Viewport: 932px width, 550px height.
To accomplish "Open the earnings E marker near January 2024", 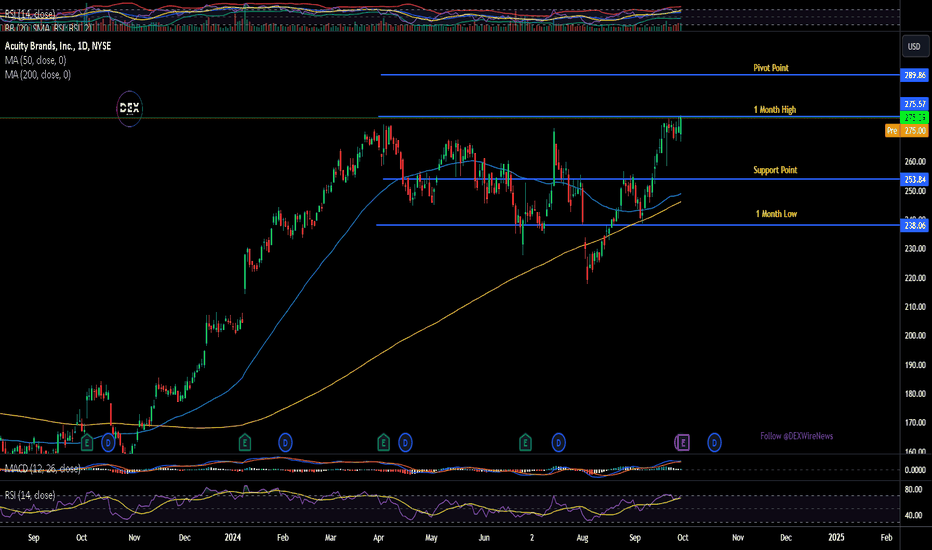I will (x=244, y=442).
